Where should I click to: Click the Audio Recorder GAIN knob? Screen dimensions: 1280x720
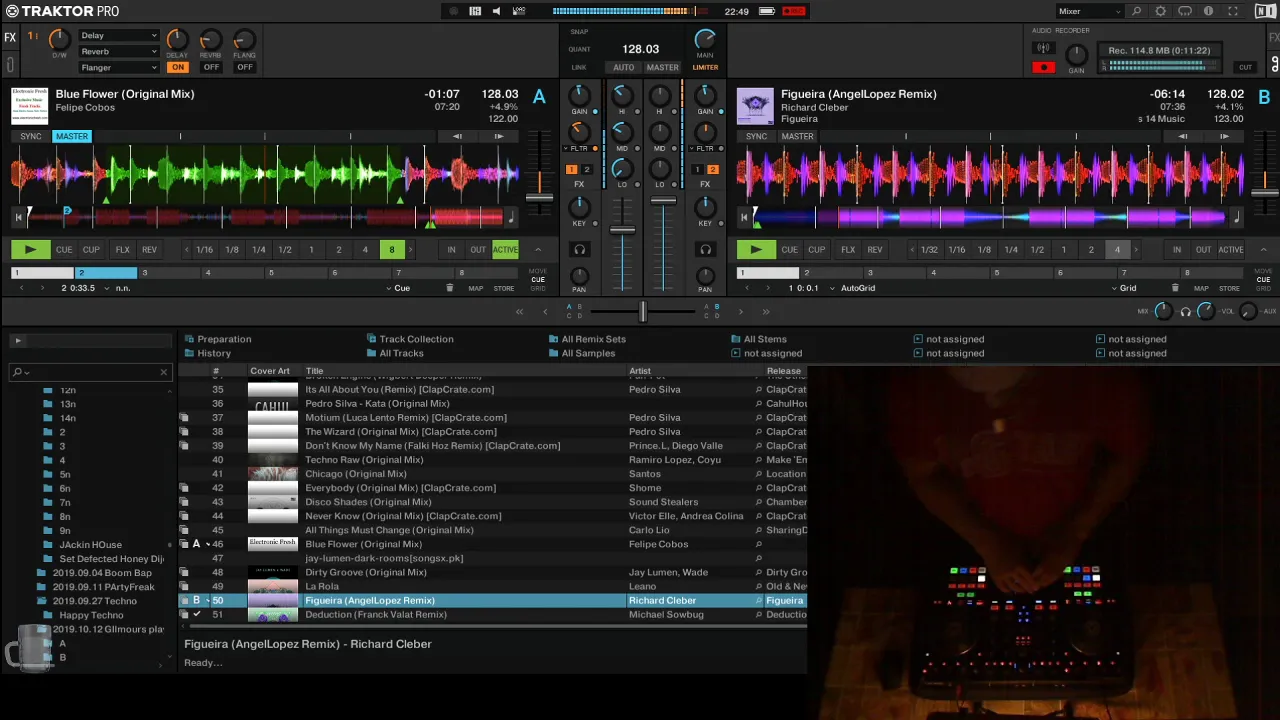pyautogui.click(x=1077, y=53)
